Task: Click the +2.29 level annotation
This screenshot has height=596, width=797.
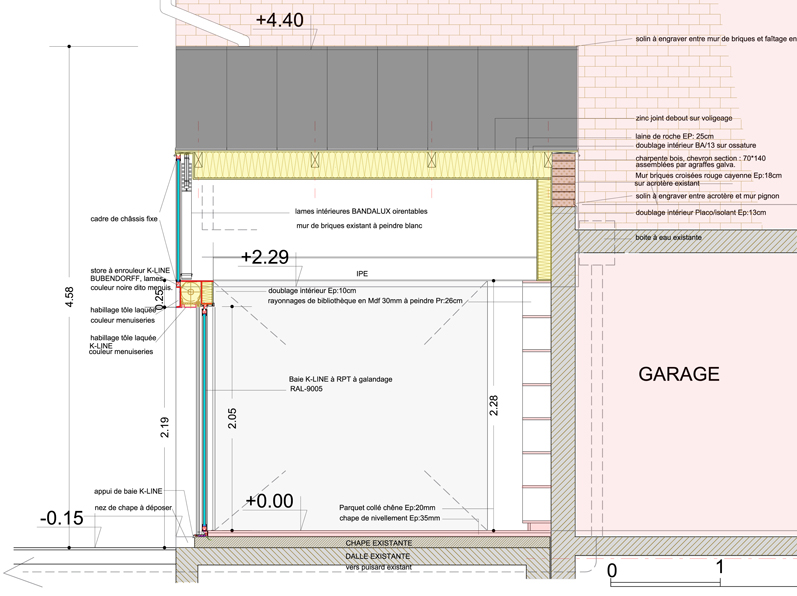Action: [265, 257]
